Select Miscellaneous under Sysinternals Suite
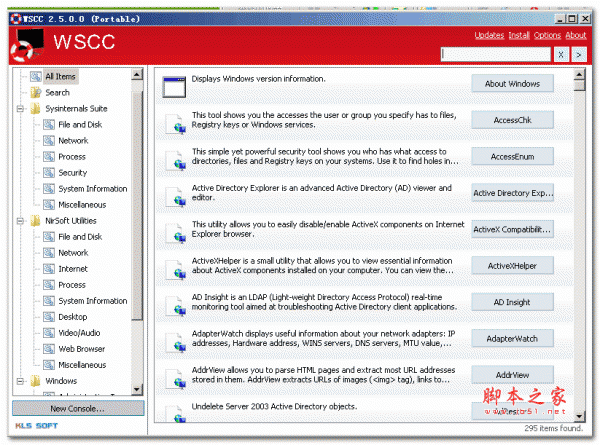This screenshot has height=445, width=600. (82, 205)
